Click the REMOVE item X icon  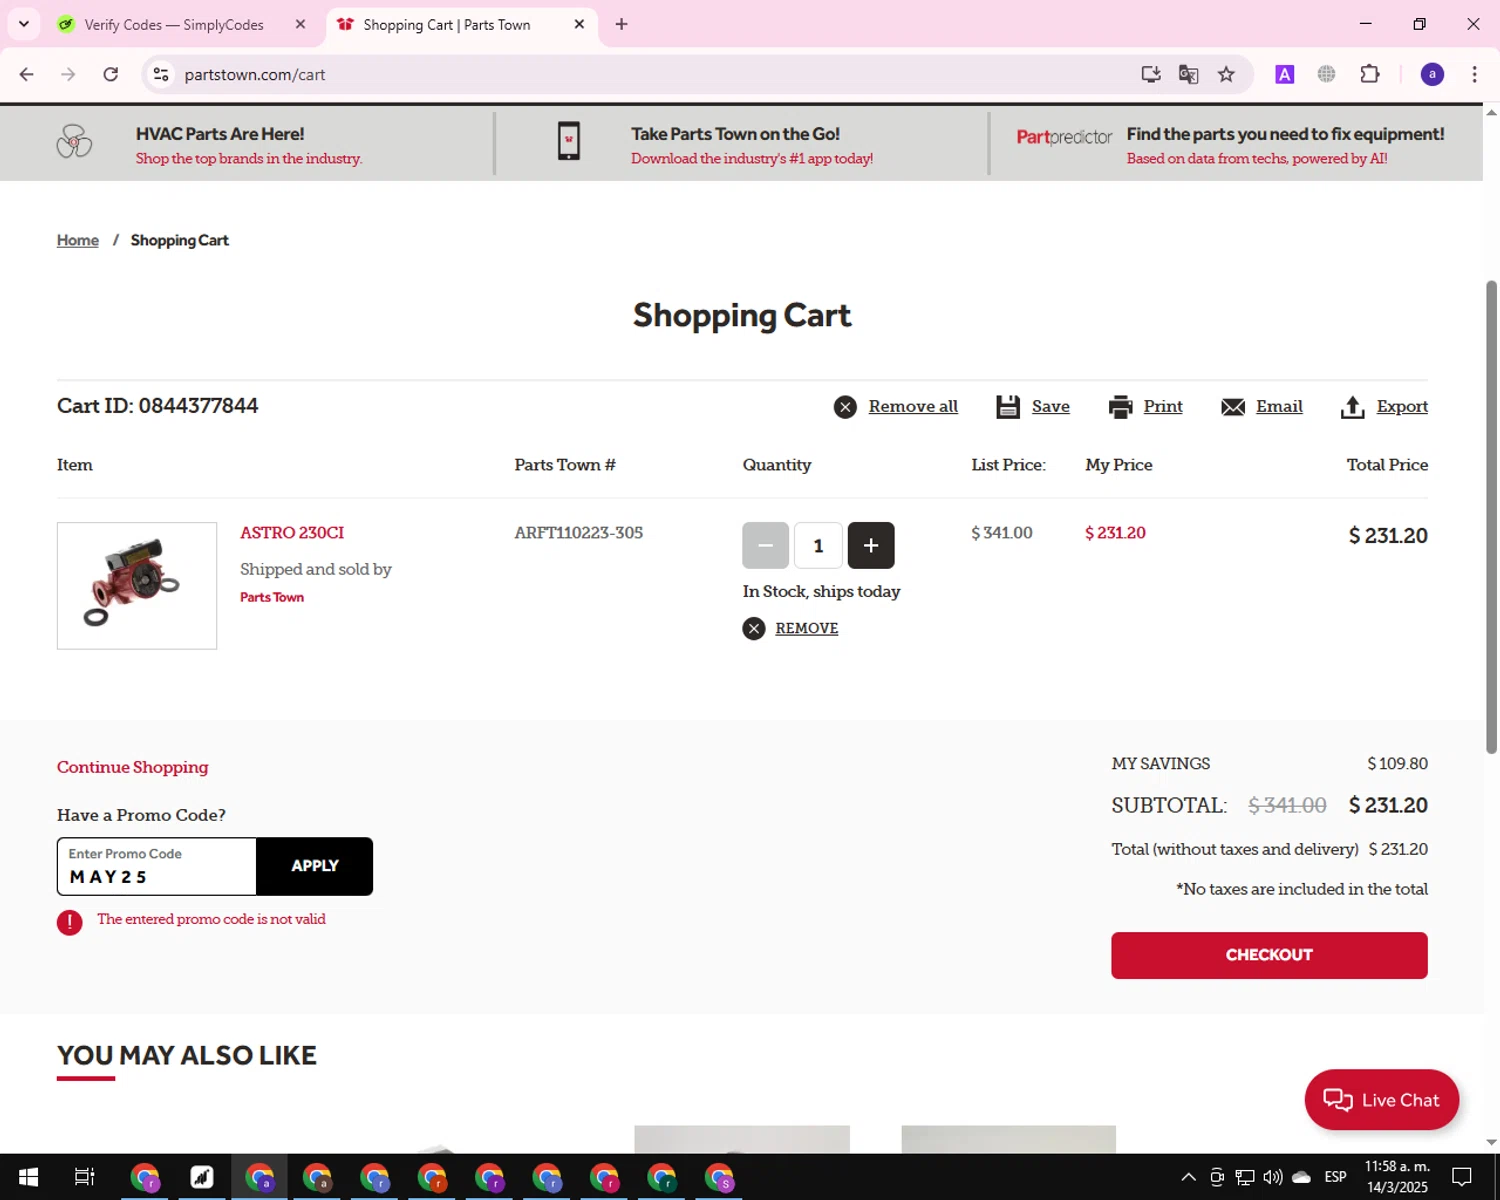[x=754, y=628]
